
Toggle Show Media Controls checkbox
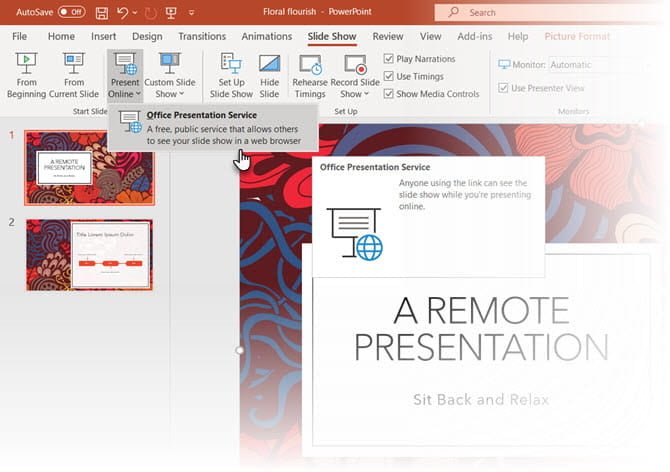pyautogui.click(x=388, y=94)
